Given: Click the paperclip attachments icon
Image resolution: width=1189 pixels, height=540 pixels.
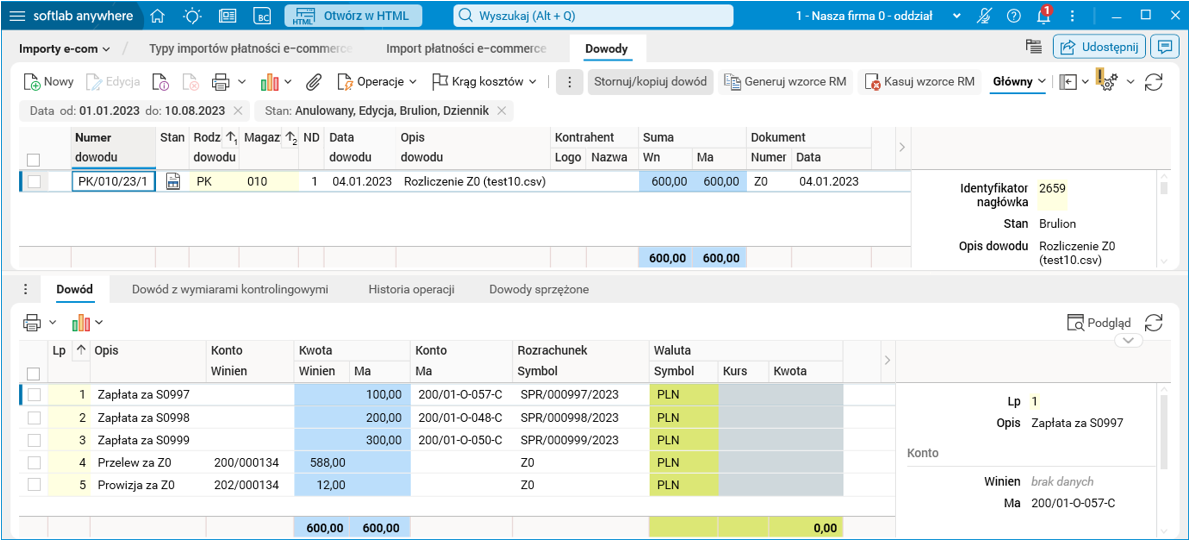Looking at the screenshot, I should tap(315, 81).
